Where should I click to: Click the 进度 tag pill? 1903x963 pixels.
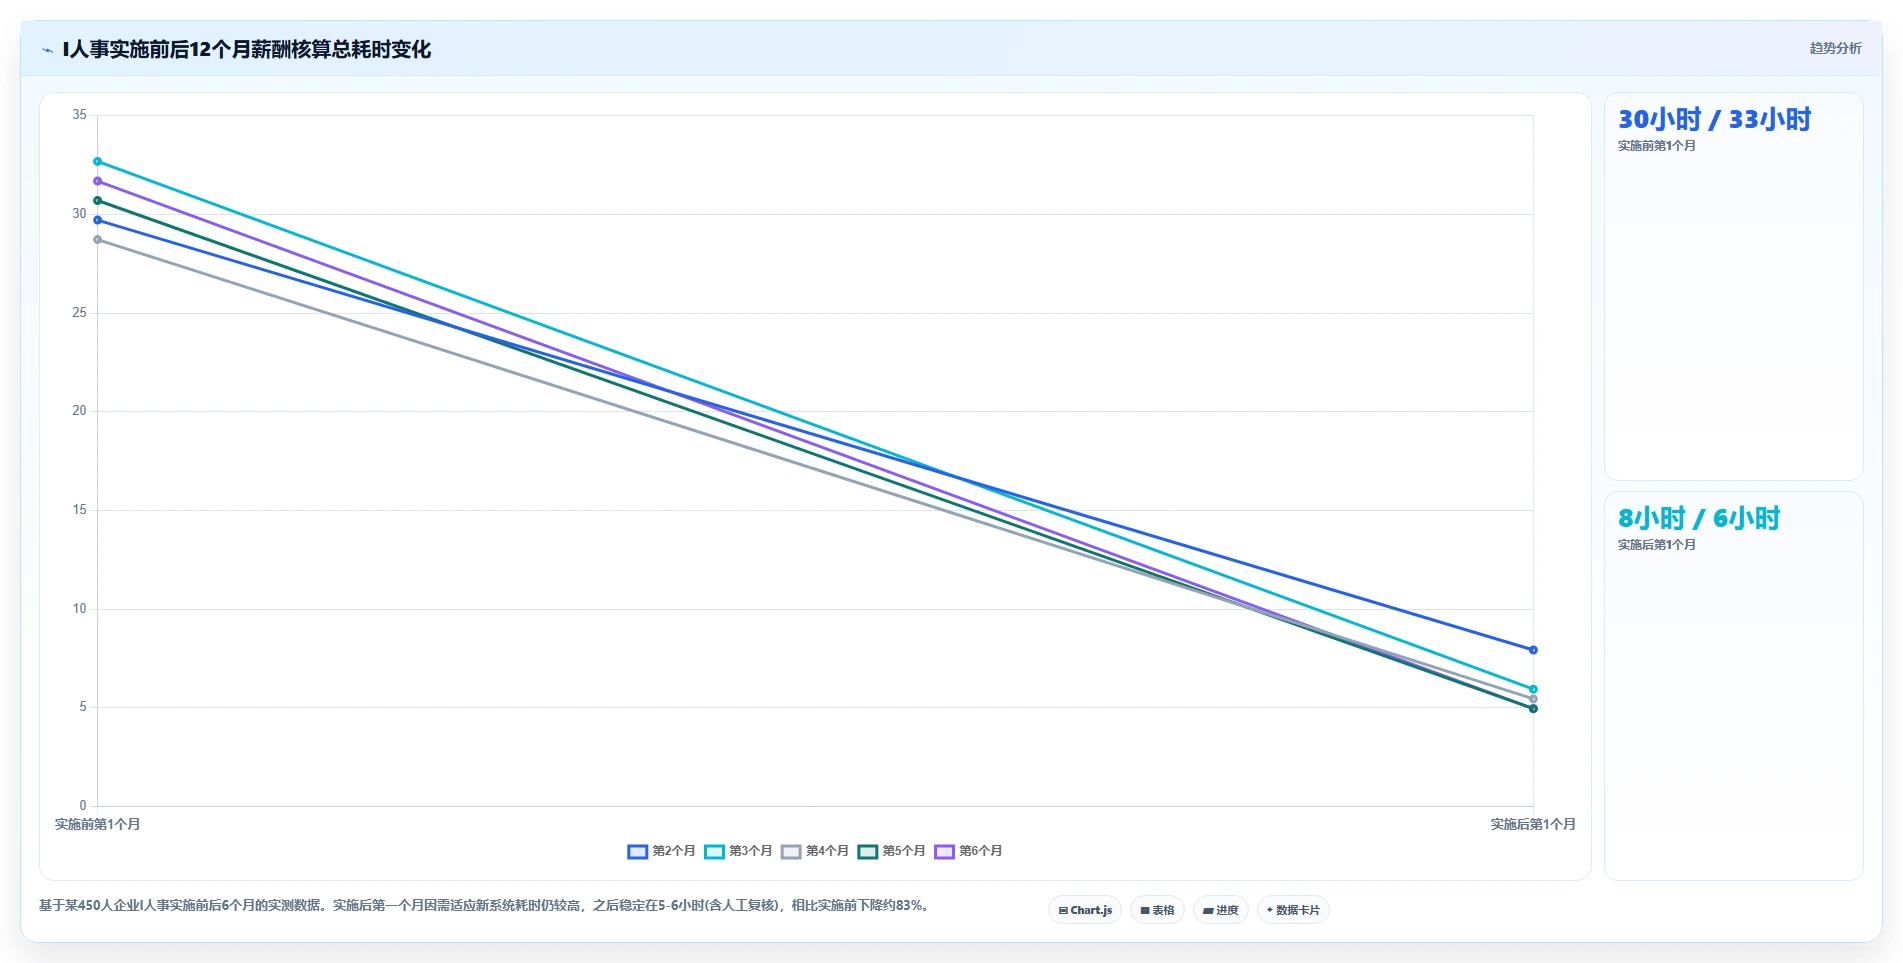(1220, 910)
